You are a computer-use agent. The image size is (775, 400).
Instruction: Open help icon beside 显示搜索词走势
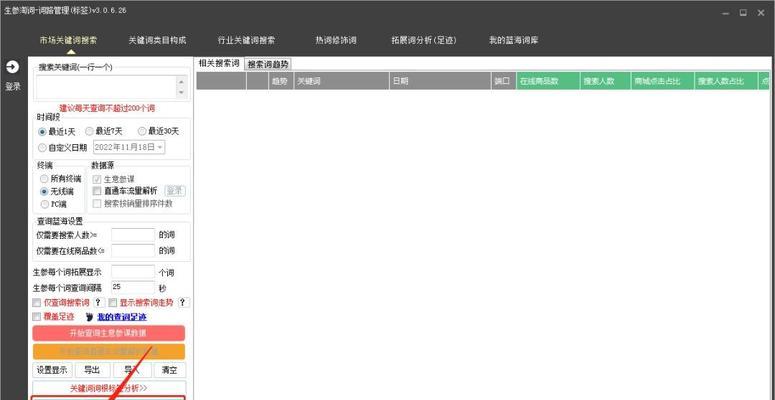(182, 303)
